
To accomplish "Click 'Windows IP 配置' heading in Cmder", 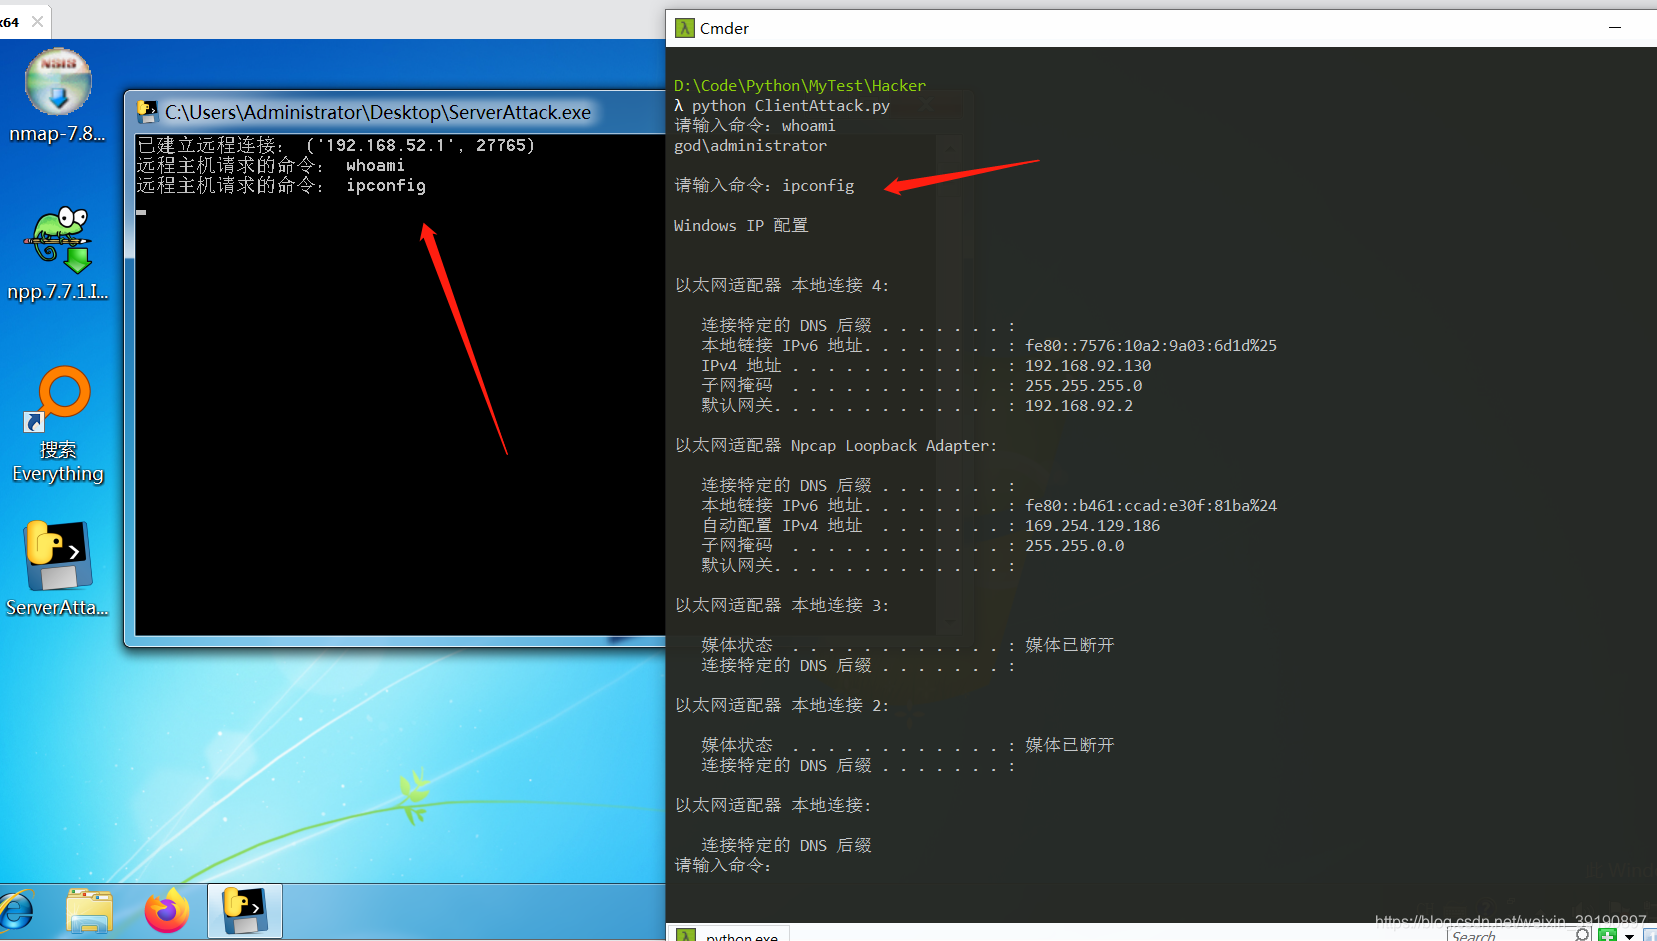I will click(741, 226).
